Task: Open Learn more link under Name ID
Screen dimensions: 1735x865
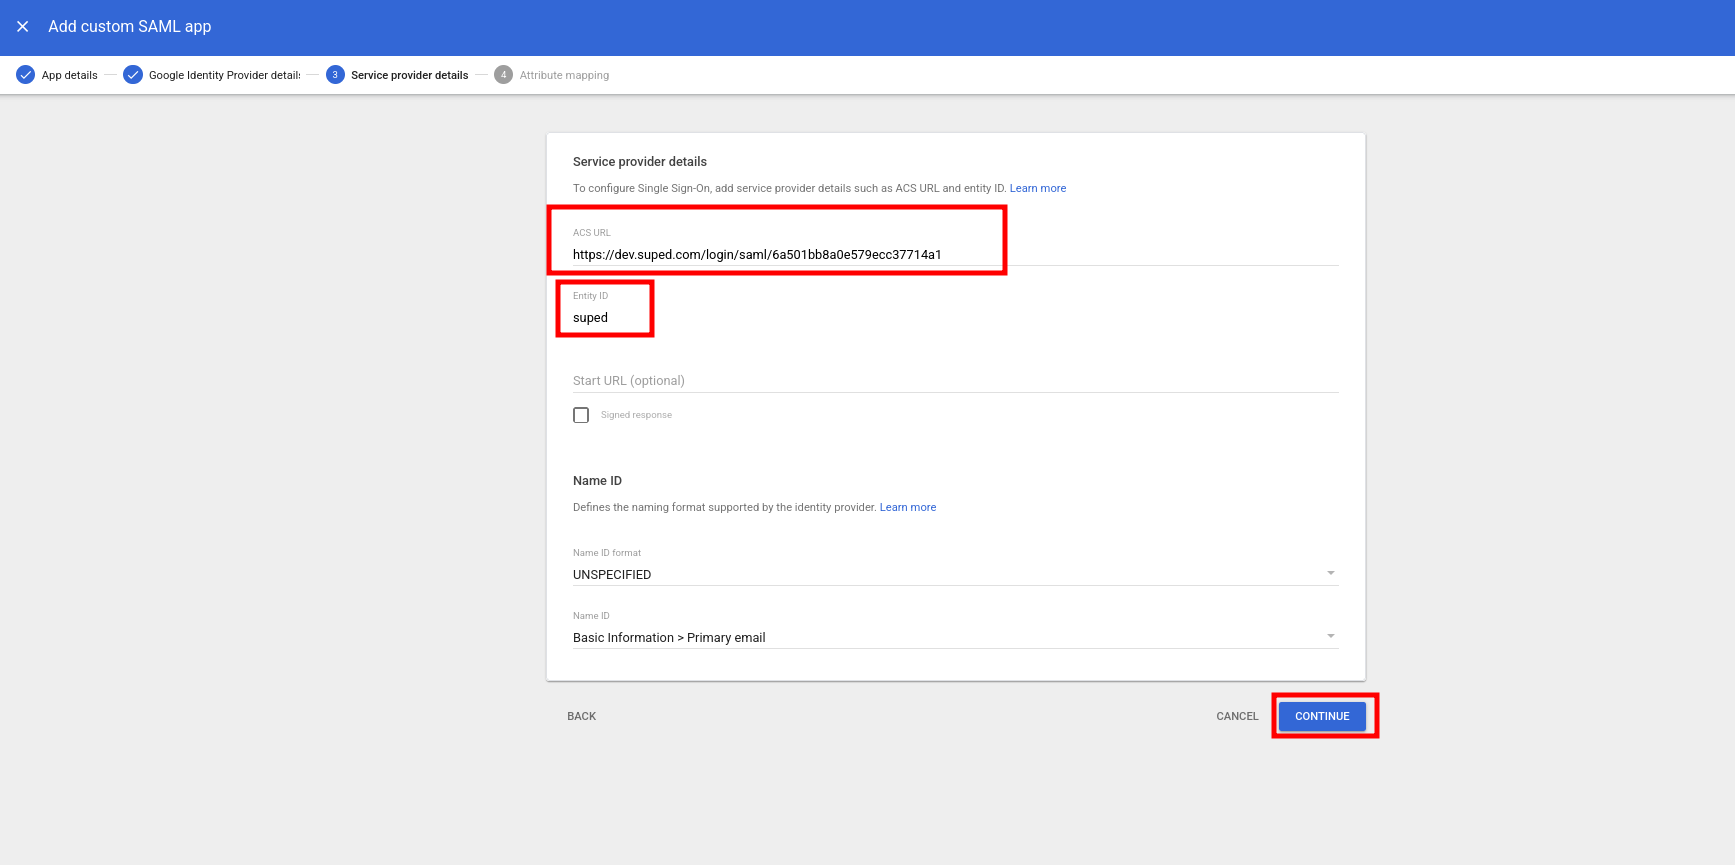Action: 908,507
